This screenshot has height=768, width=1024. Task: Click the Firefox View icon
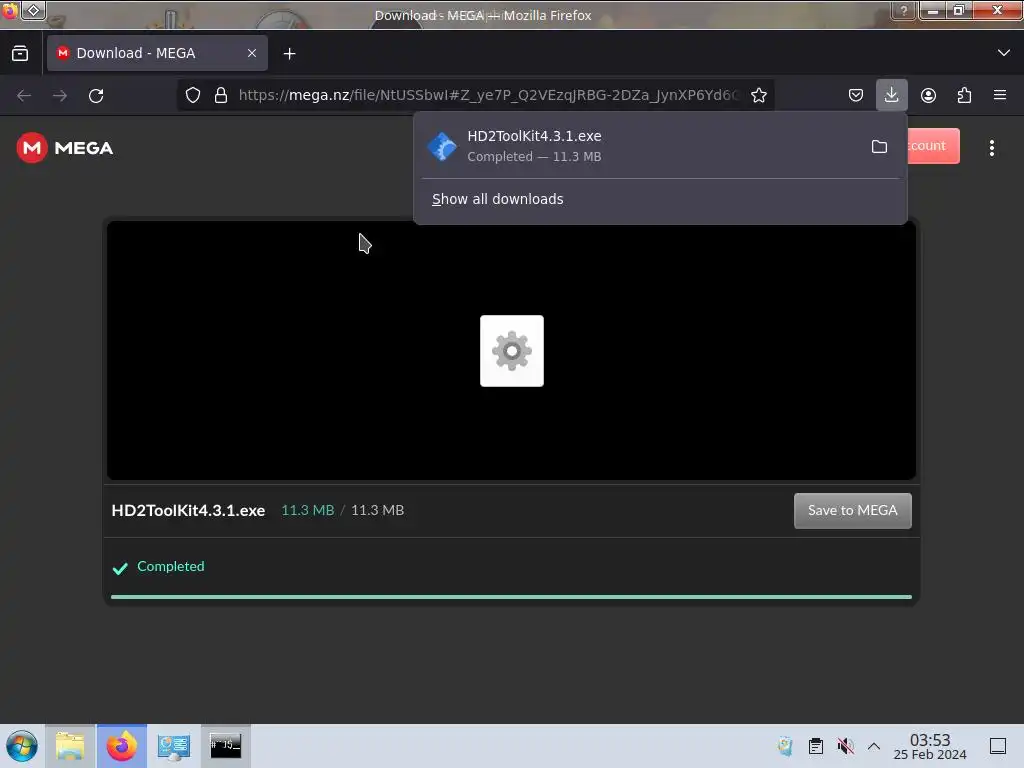[20, 54]
